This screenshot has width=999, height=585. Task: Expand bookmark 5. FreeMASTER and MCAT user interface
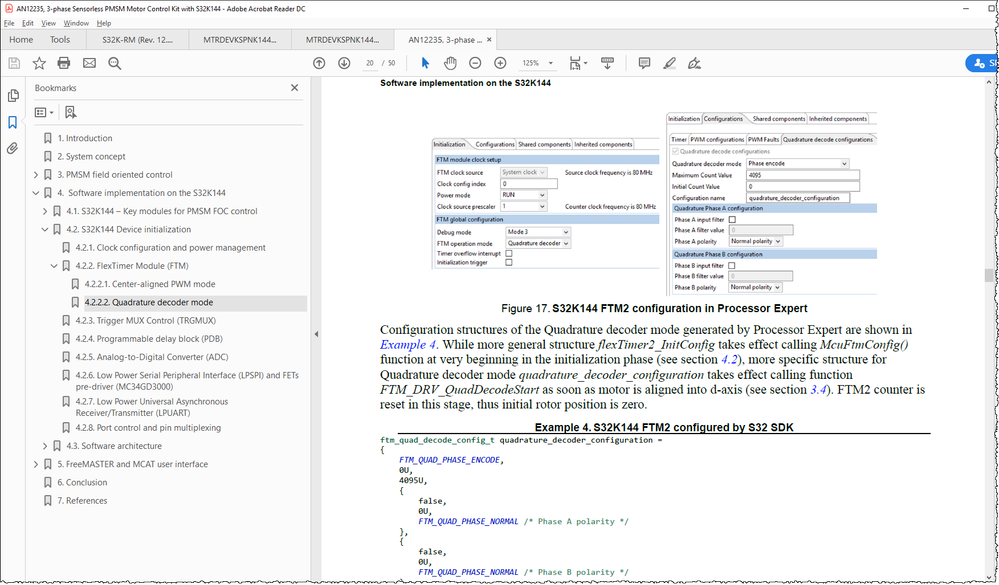coord(36,465)
